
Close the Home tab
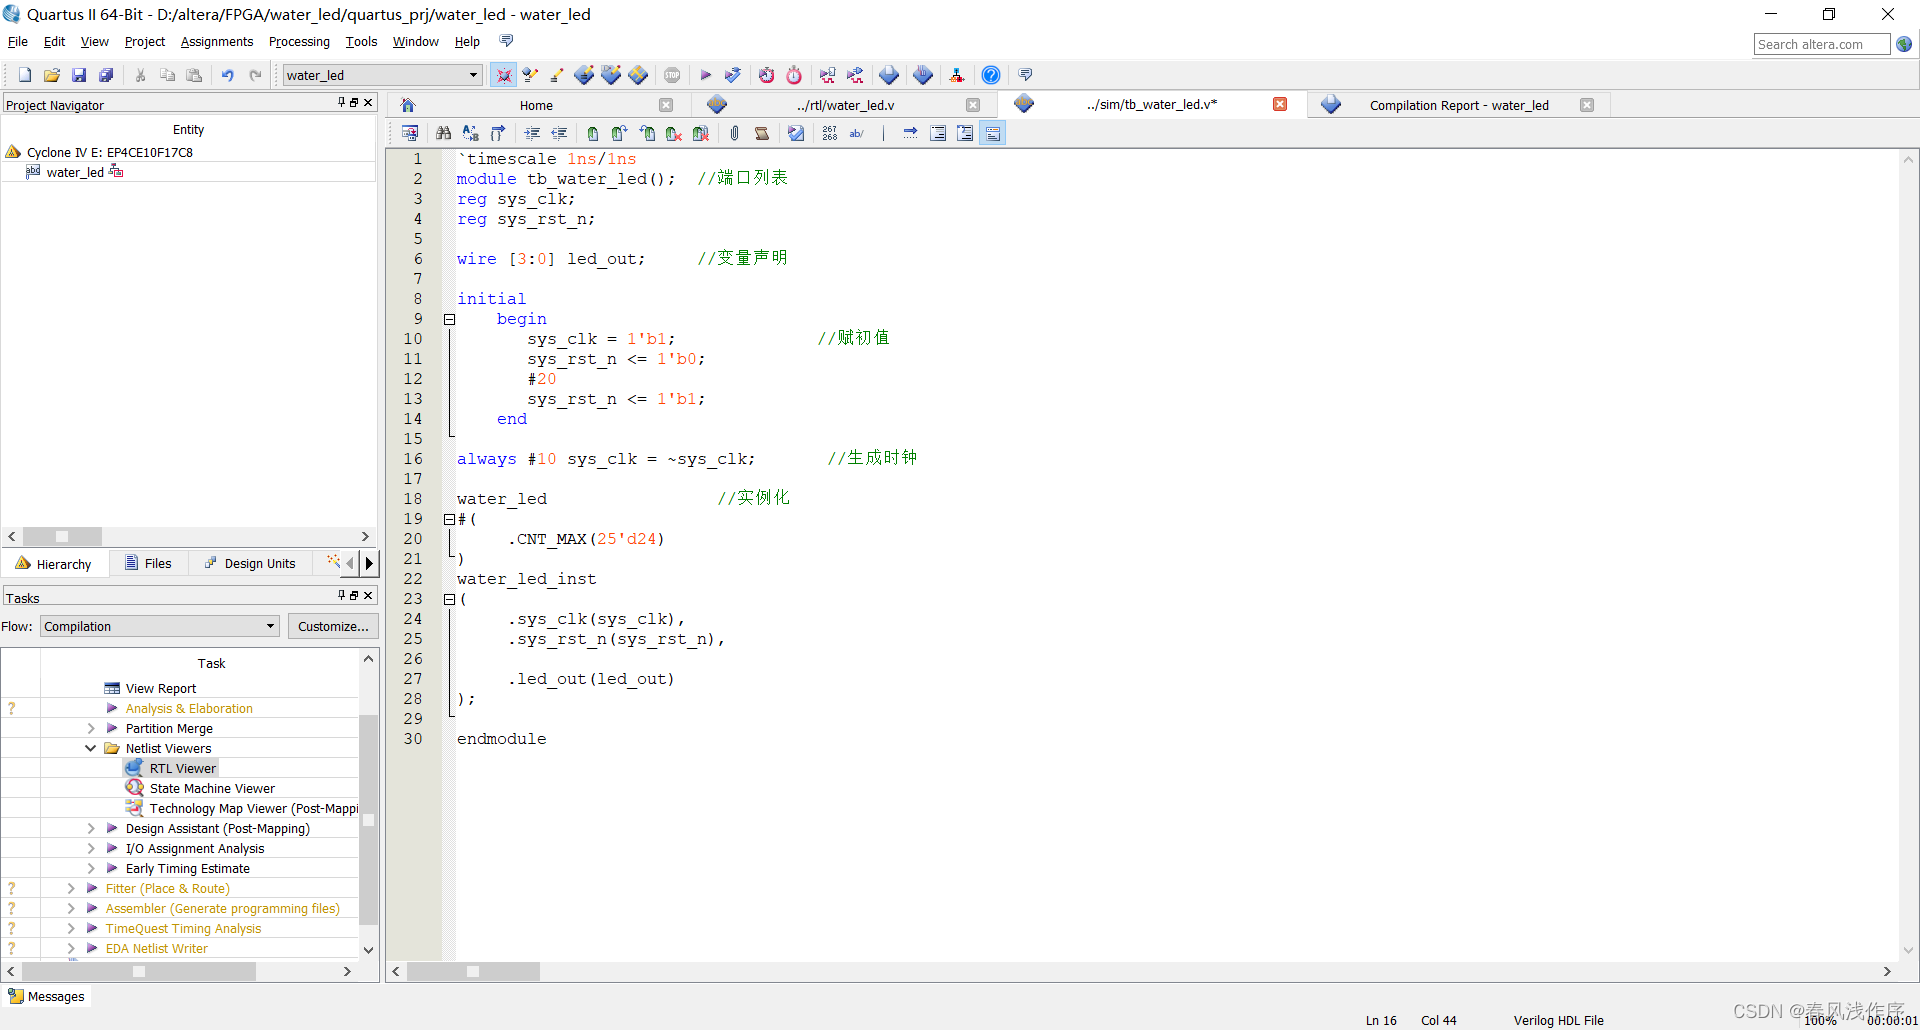click(666, 105)
